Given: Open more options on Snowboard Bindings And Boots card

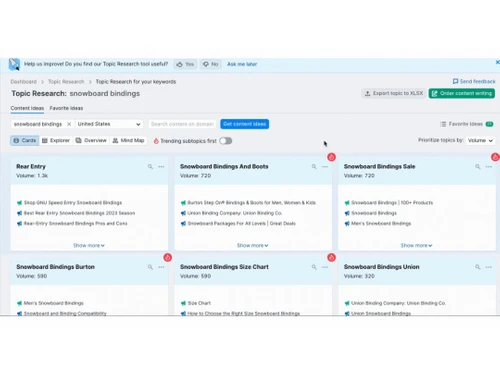Looking at the screenshot, I should [x=325, y=166].
